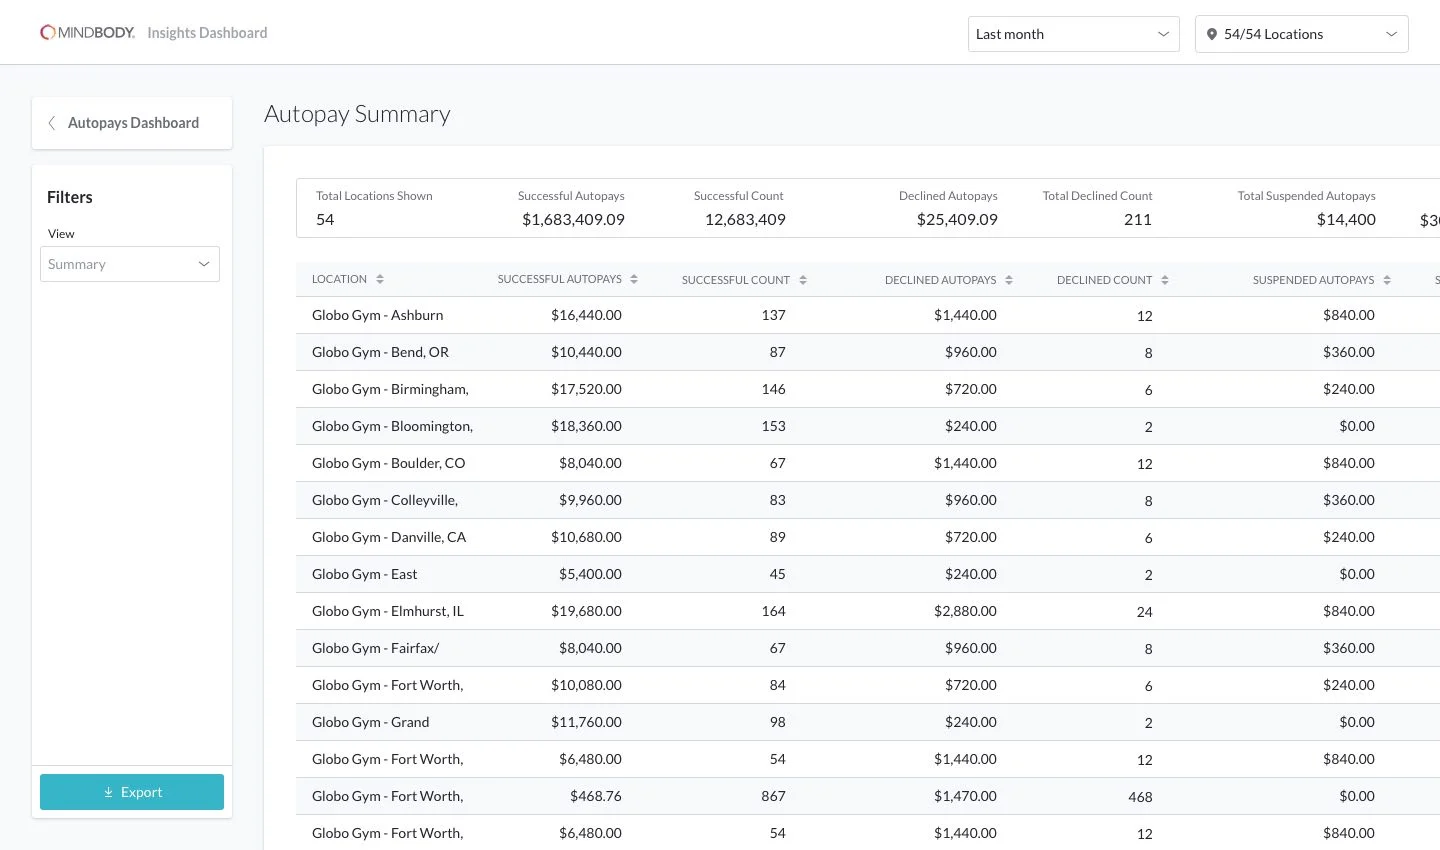Select the Globo Gym - Bloomington row
The image size is (1440, 850).
tap(868, 426)
